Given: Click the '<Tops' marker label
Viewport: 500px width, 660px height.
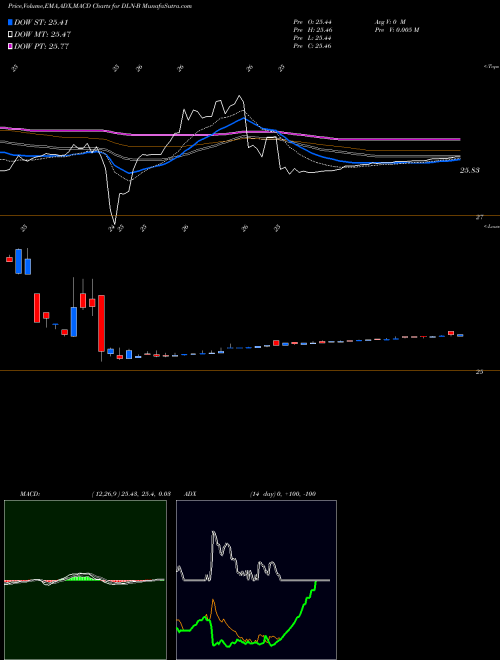Looking at the screenshot, I should (491, 67).
